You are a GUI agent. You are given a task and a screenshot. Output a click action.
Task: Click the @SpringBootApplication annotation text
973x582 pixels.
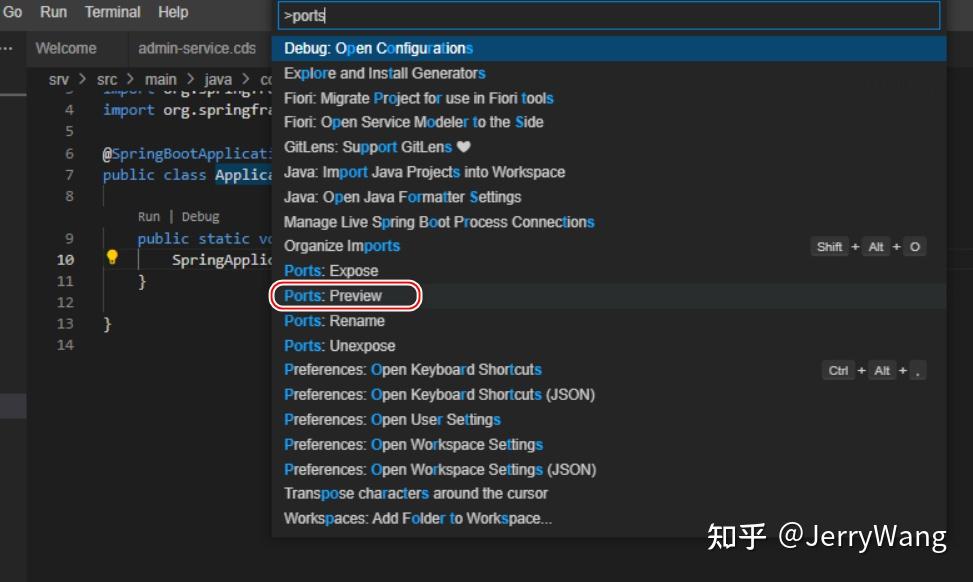(x=187, y=153)
